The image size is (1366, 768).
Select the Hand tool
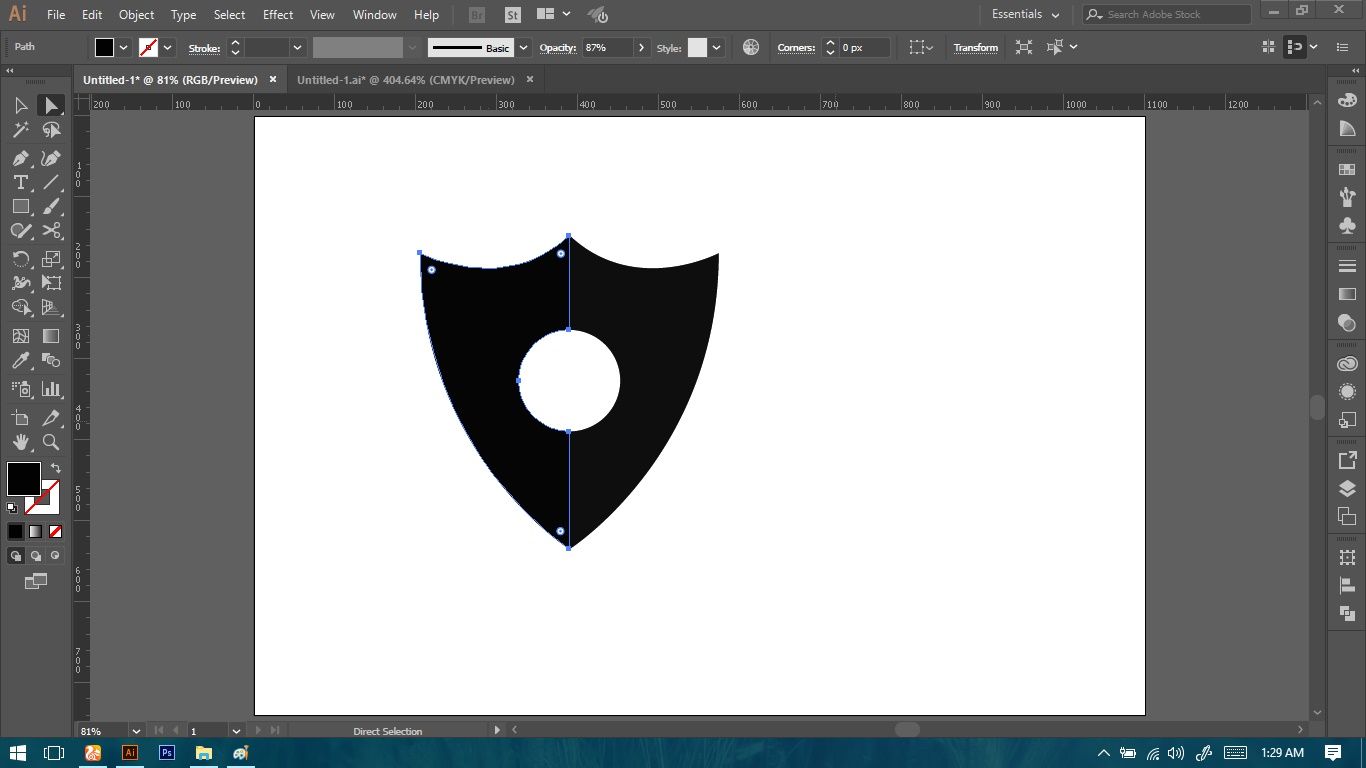coord(20,442)
